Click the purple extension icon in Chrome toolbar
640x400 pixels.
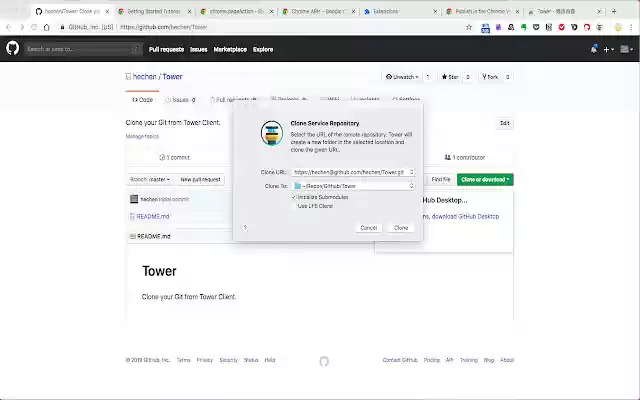tap(498, 27)
